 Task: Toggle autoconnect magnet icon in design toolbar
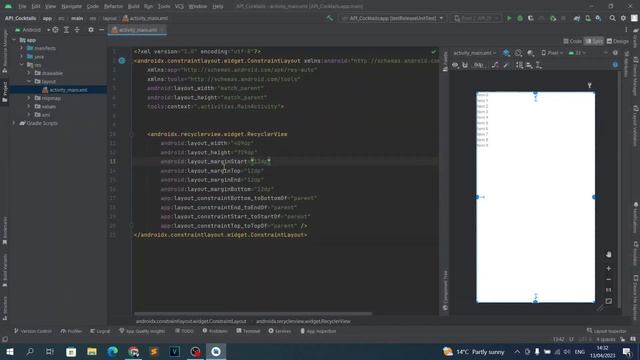(x=465, y=65)
